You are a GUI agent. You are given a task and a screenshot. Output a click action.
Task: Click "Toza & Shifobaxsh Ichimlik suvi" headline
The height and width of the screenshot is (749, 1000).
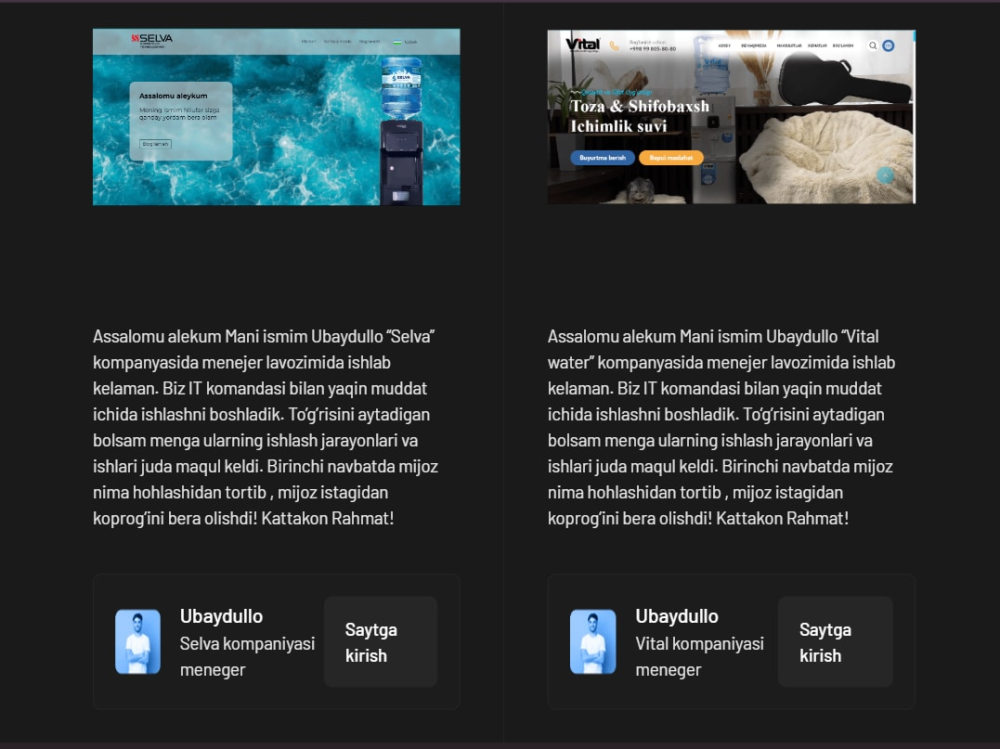639,116
